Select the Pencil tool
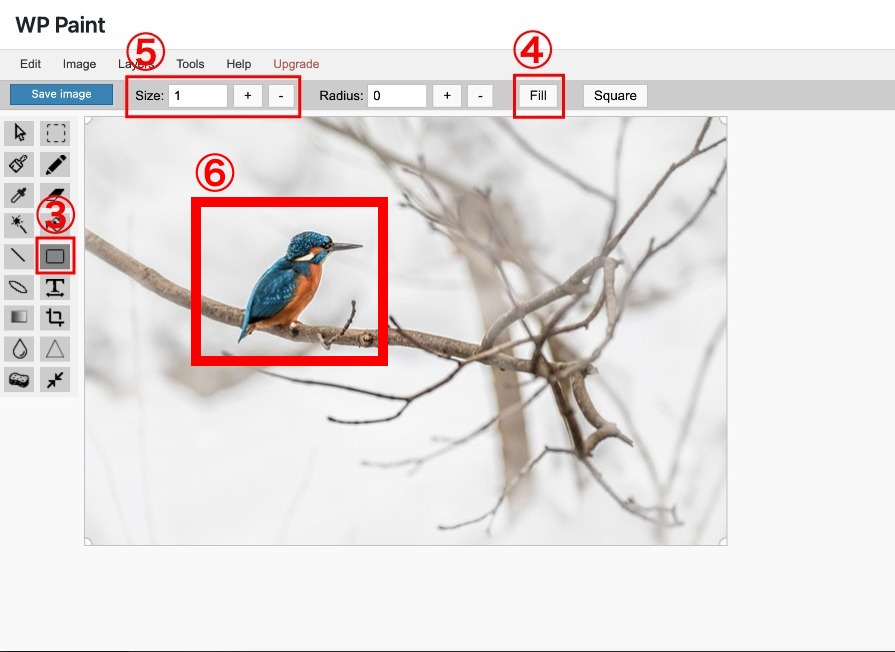Image resolution: width=895 pixels, height=652 pixels. pos(55,164)
